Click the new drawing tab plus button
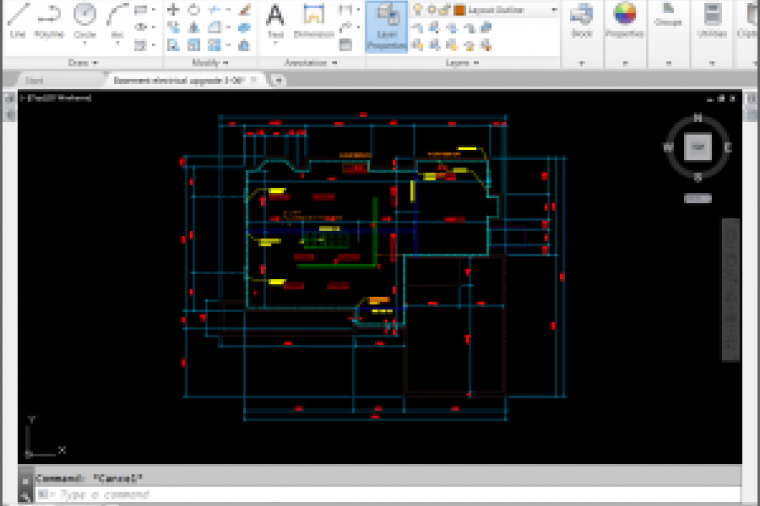760x506 pixels. [x=278, y=80]
